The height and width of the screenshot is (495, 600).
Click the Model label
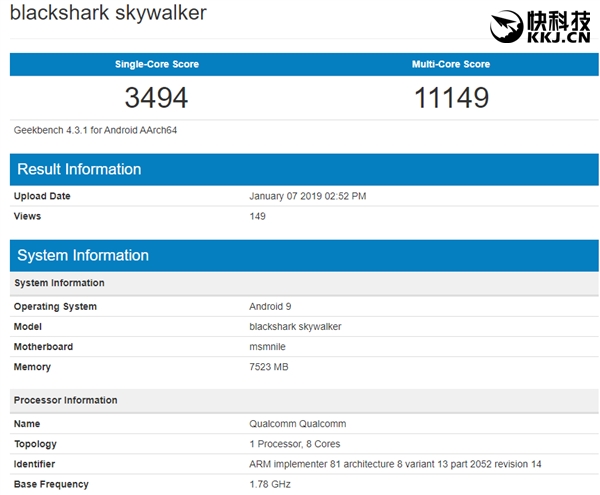click(x=28, y=327)
